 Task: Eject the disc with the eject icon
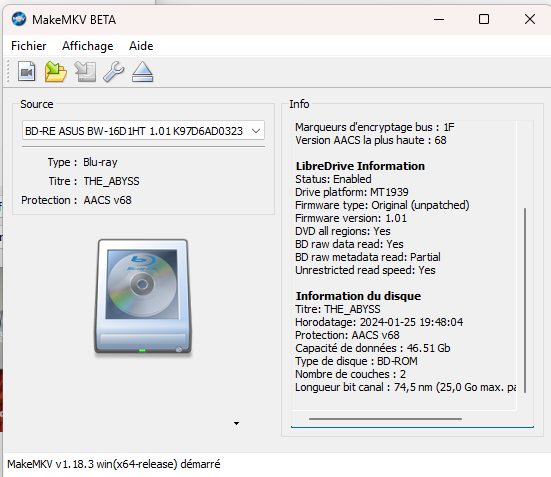pos(142,72)
